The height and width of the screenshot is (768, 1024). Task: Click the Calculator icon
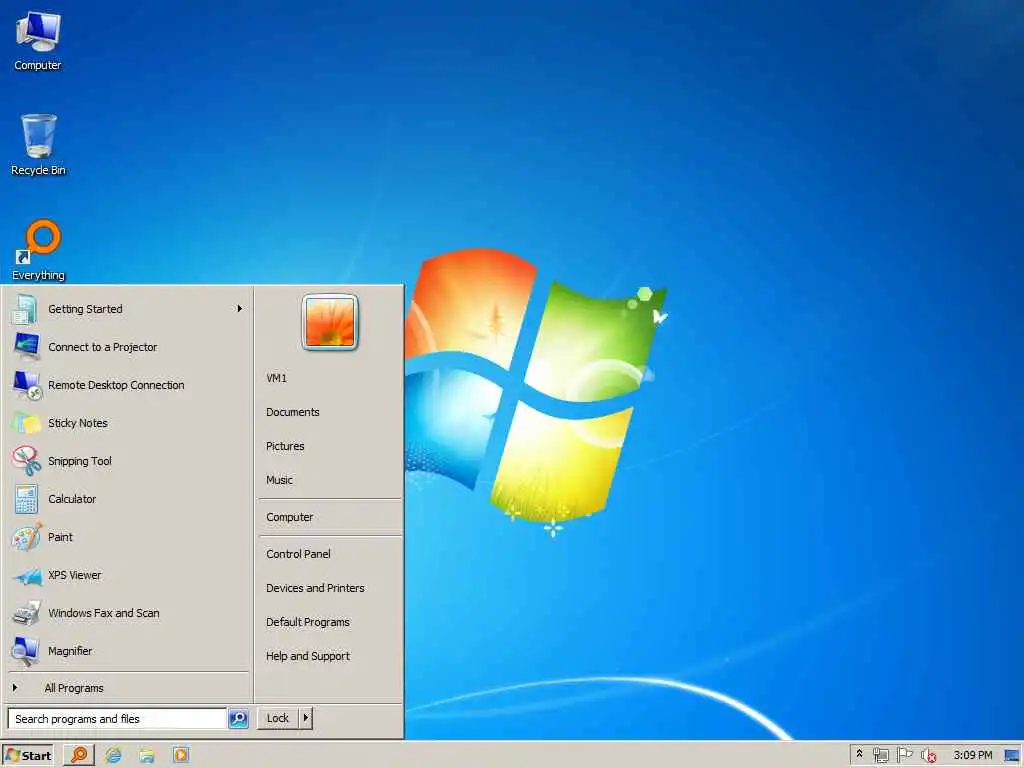[26, 499]
